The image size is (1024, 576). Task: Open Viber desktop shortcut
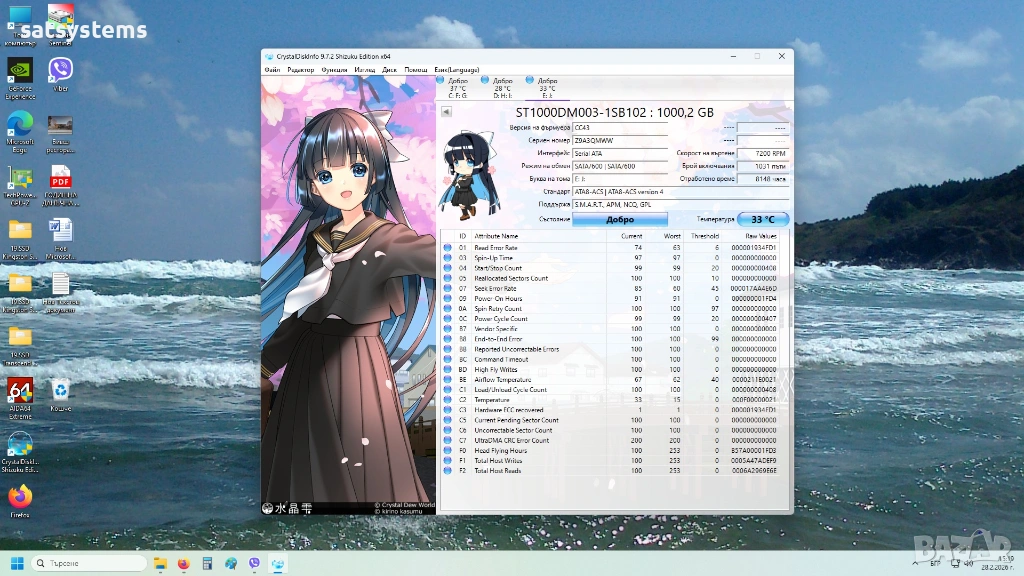coord(60,75)
